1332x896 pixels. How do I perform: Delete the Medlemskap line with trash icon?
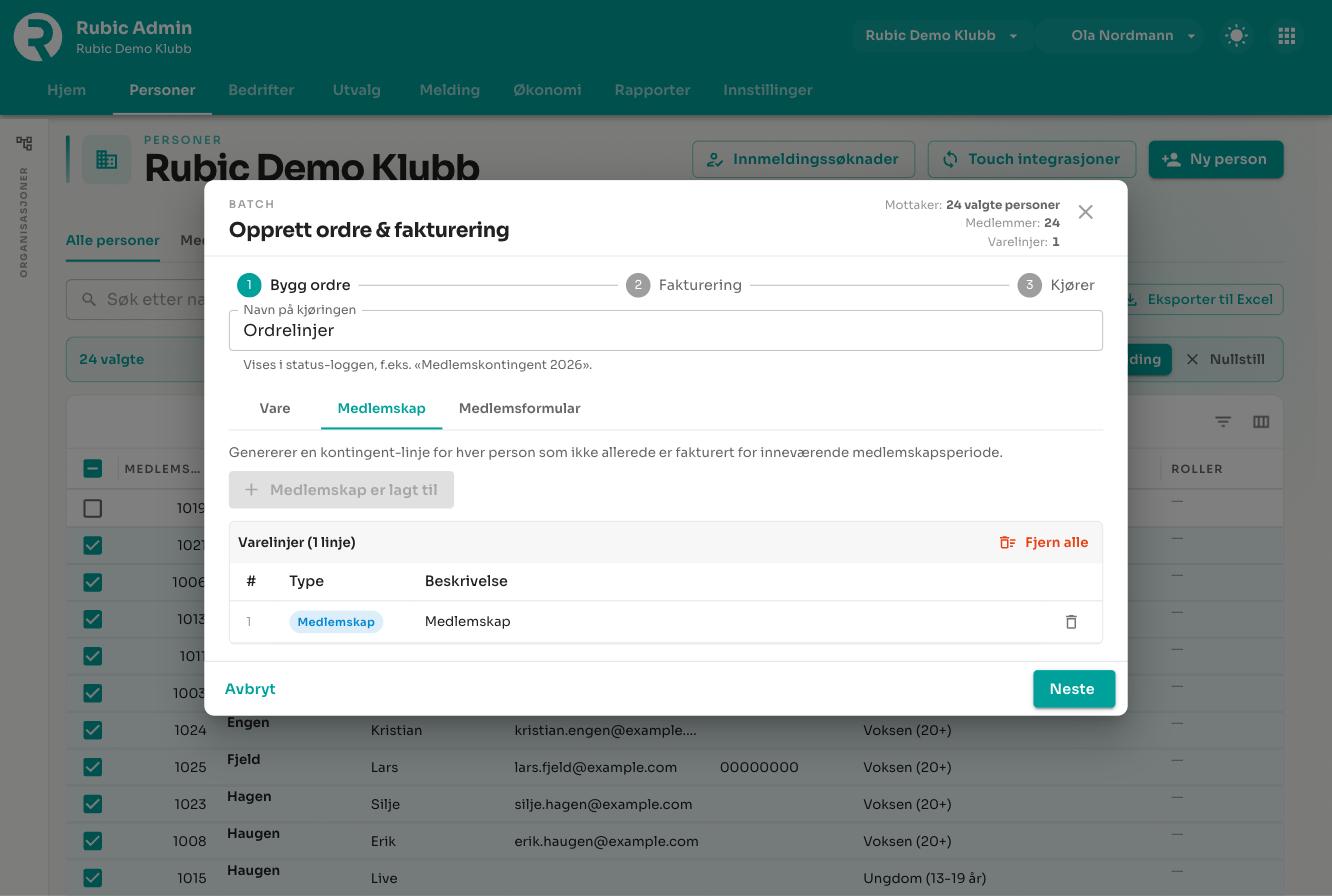1071,622
